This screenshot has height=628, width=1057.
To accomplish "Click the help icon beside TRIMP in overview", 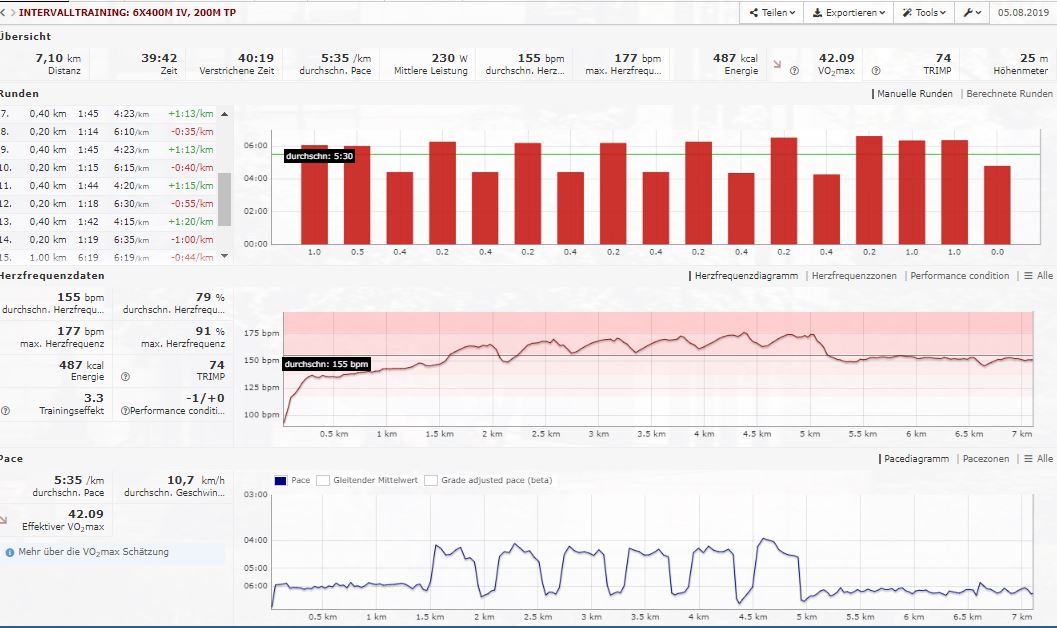I will click(876, 71).
